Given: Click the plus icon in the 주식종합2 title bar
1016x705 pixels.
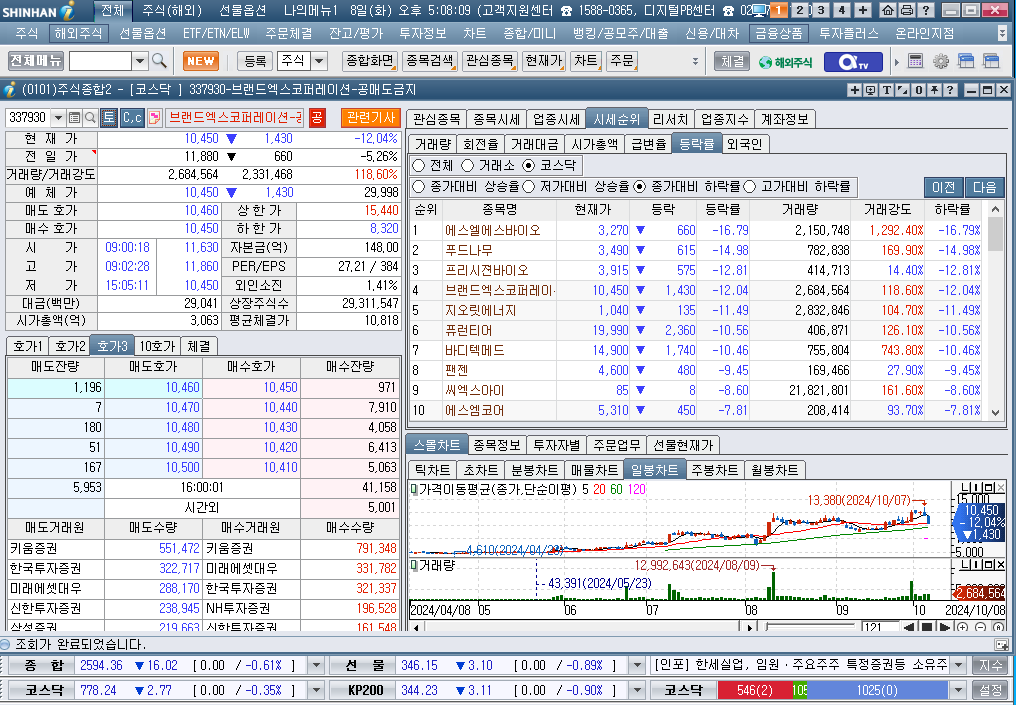Looking at the screenshot, I should click(x=855, y=90).
